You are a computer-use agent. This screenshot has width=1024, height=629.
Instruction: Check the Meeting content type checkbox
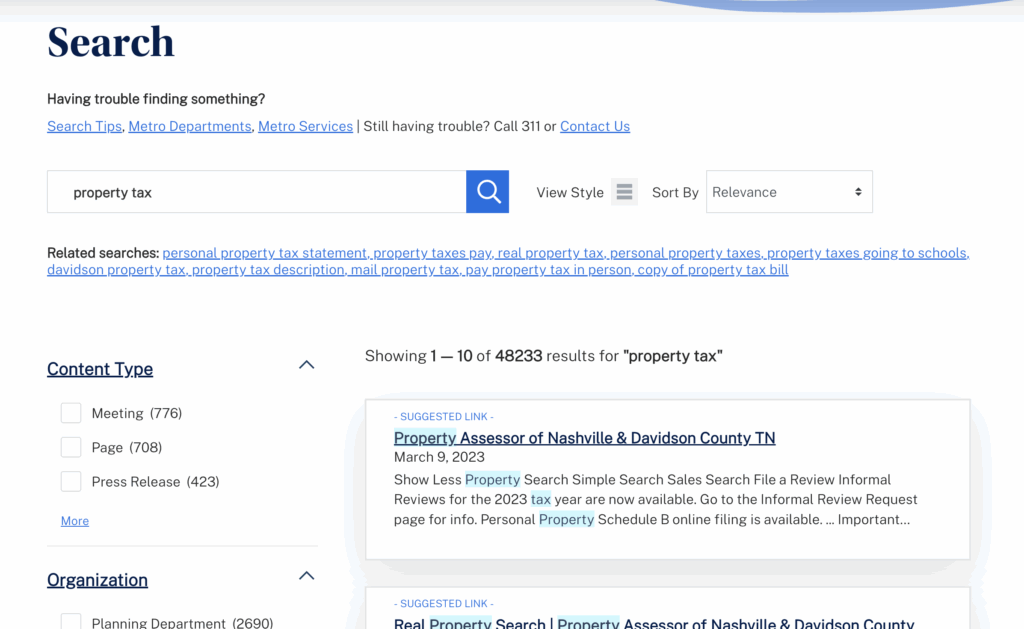[x=71, y=413]
